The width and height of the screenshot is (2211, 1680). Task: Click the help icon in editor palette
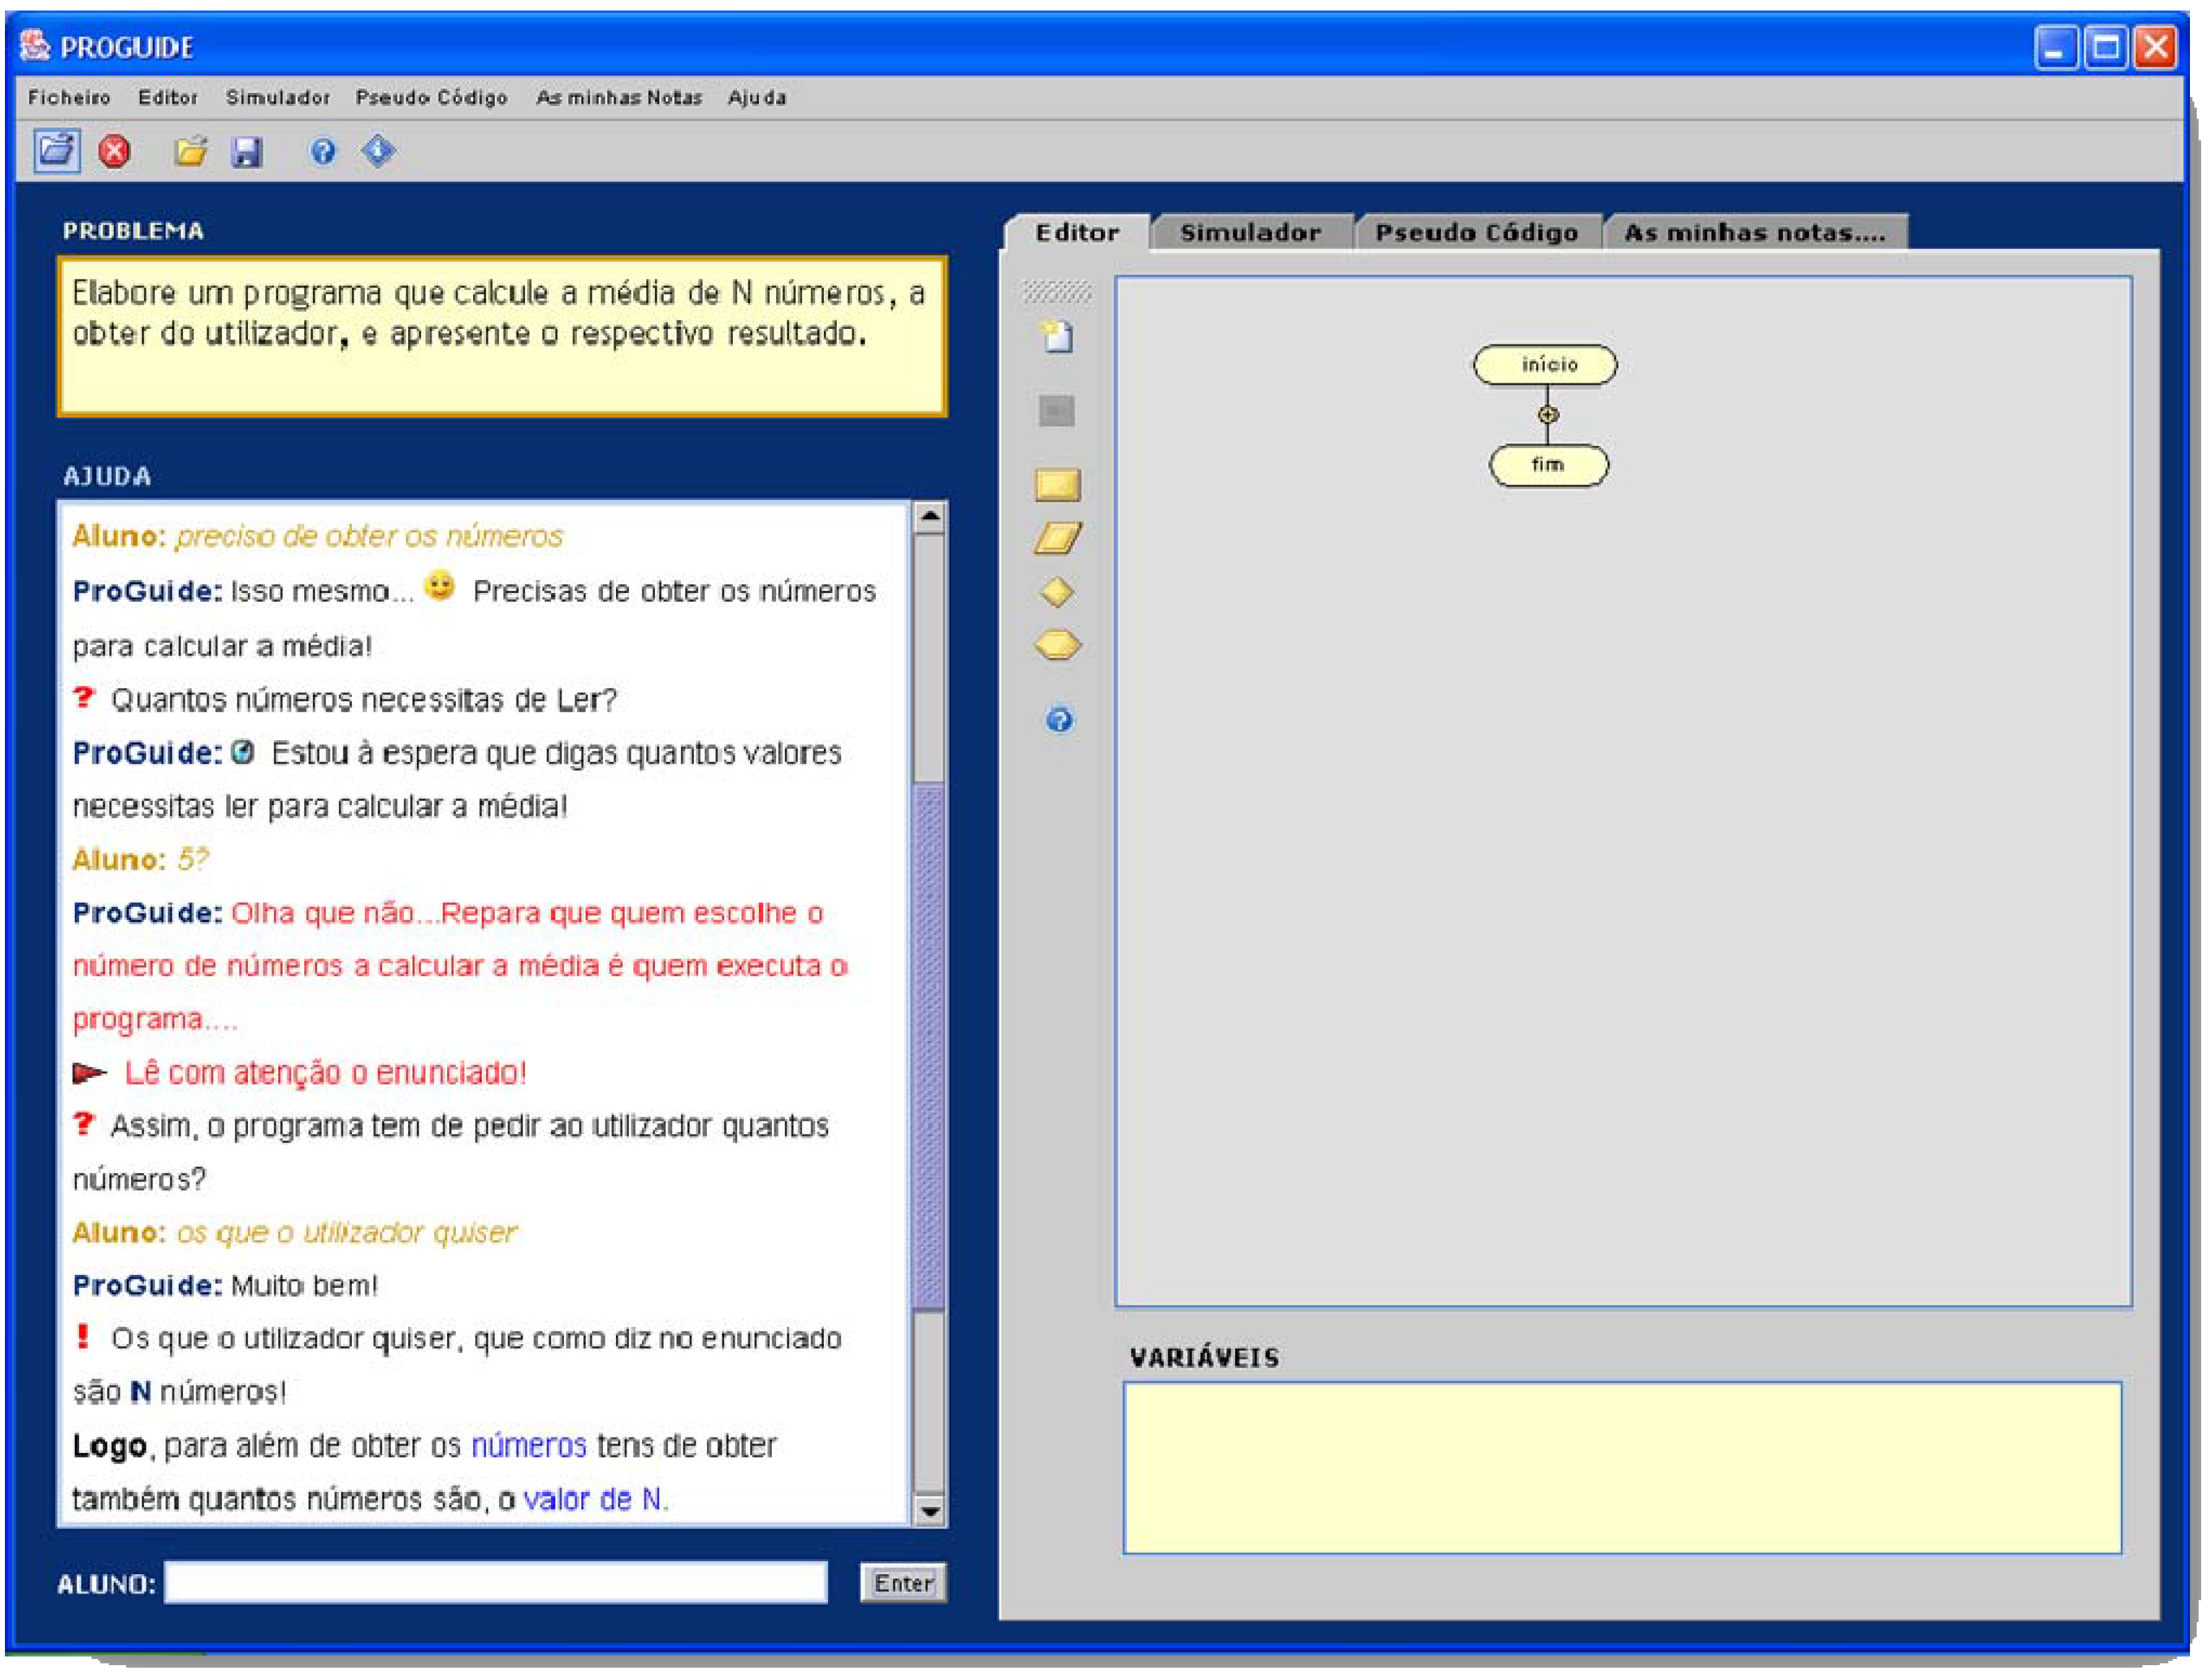point(1059,719)
